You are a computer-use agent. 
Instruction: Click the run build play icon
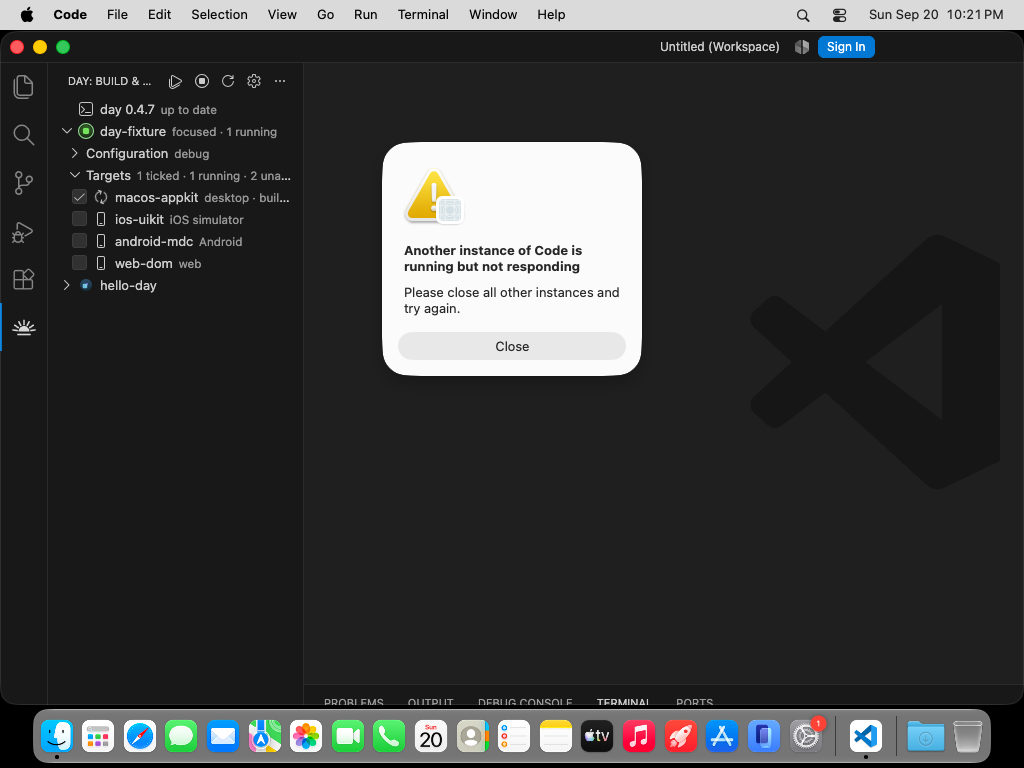click(175, 81)
